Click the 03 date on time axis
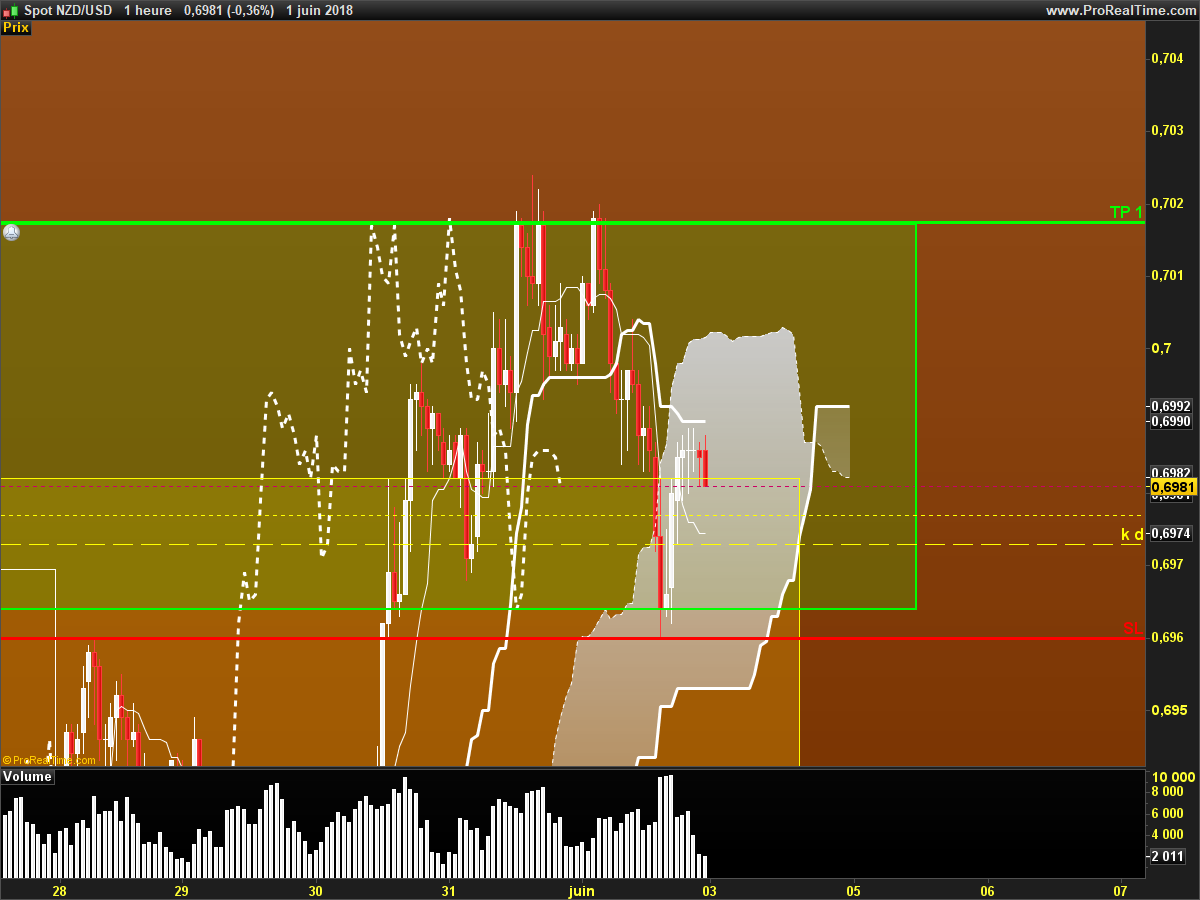The width and height of the screenshot is (1200, 900). coord(709,890)
